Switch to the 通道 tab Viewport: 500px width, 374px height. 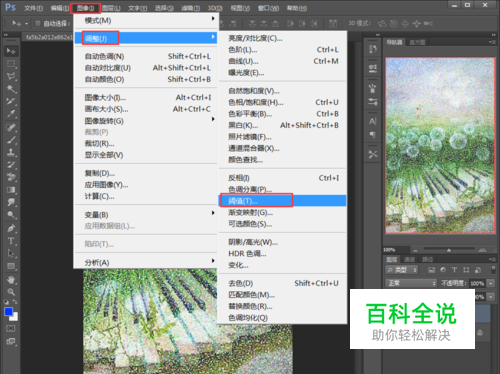[409, 259]
